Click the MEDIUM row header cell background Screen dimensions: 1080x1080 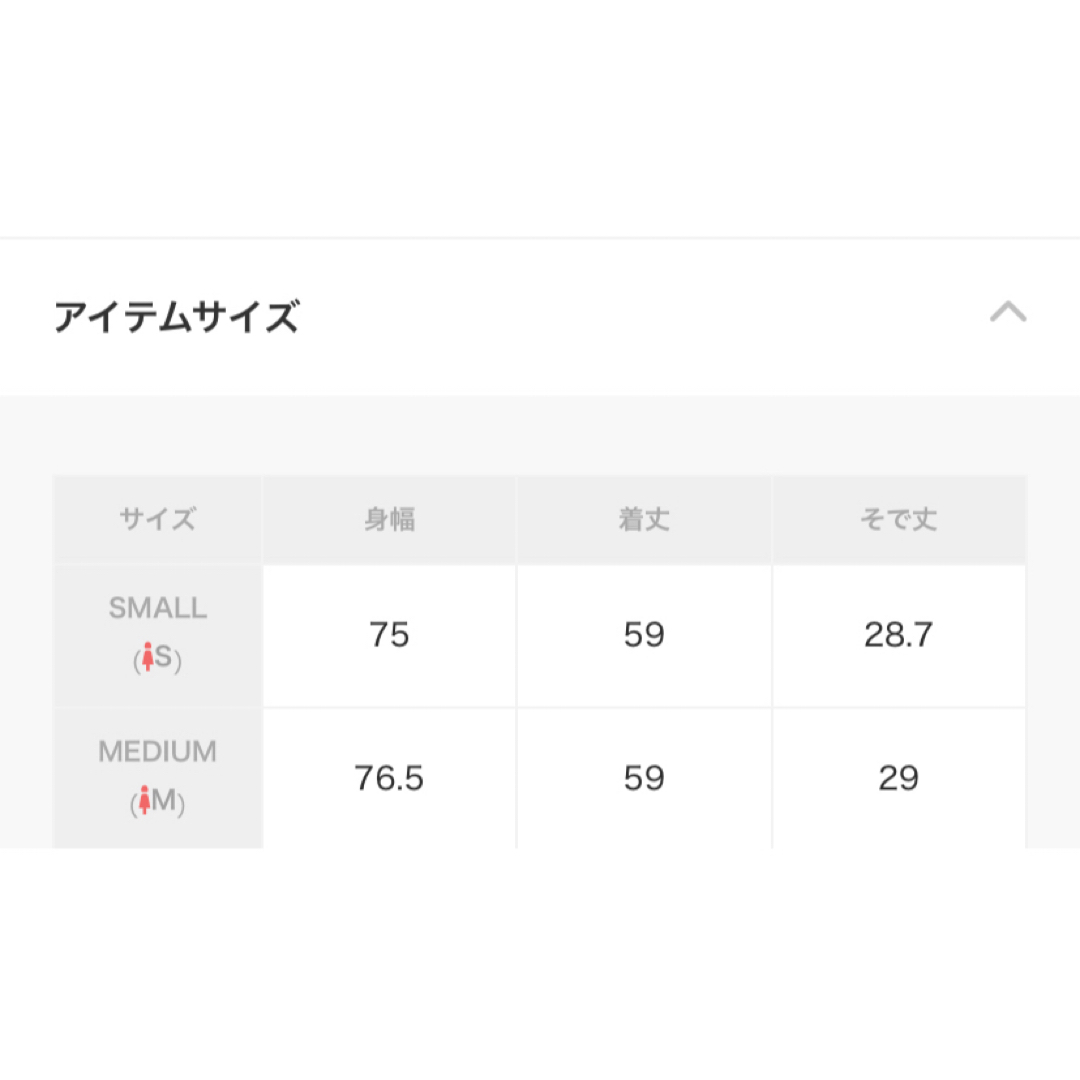tap(158, 778)
